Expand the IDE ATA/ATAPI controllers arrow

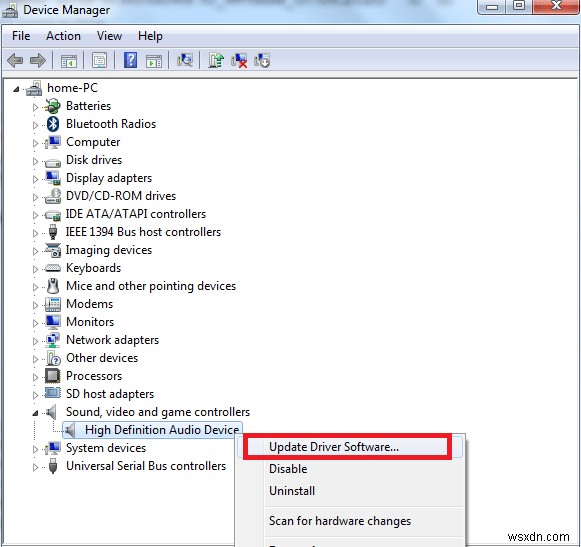coord(35,215)
